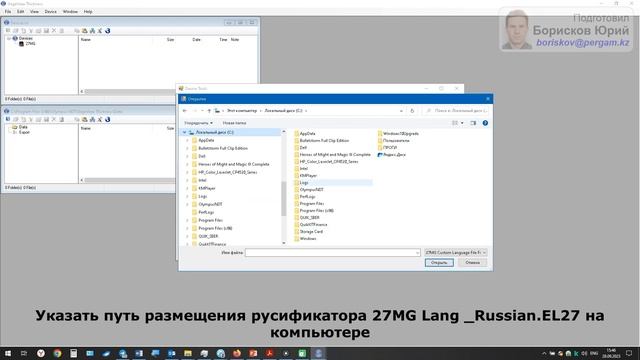Viewport: 640px width, 360px height.
Task: Go back in the open-file dialog
Action: [x=184, y=111]
